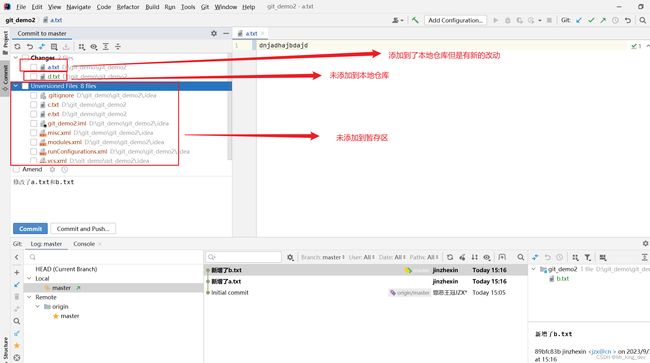Click Git Push arrow icon

[603, 20]
